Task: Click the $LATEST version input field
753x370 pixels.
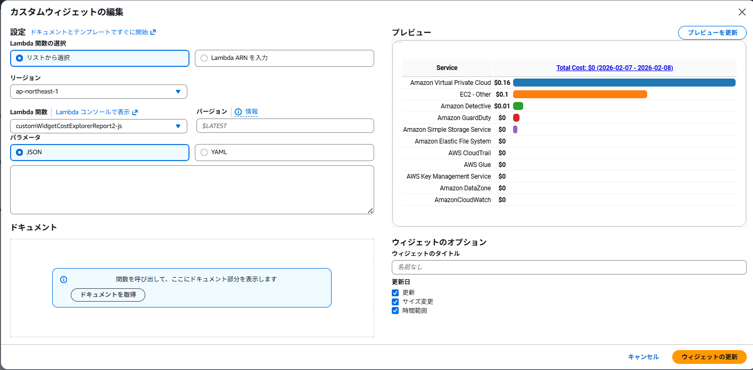Action: click(284, 126)
